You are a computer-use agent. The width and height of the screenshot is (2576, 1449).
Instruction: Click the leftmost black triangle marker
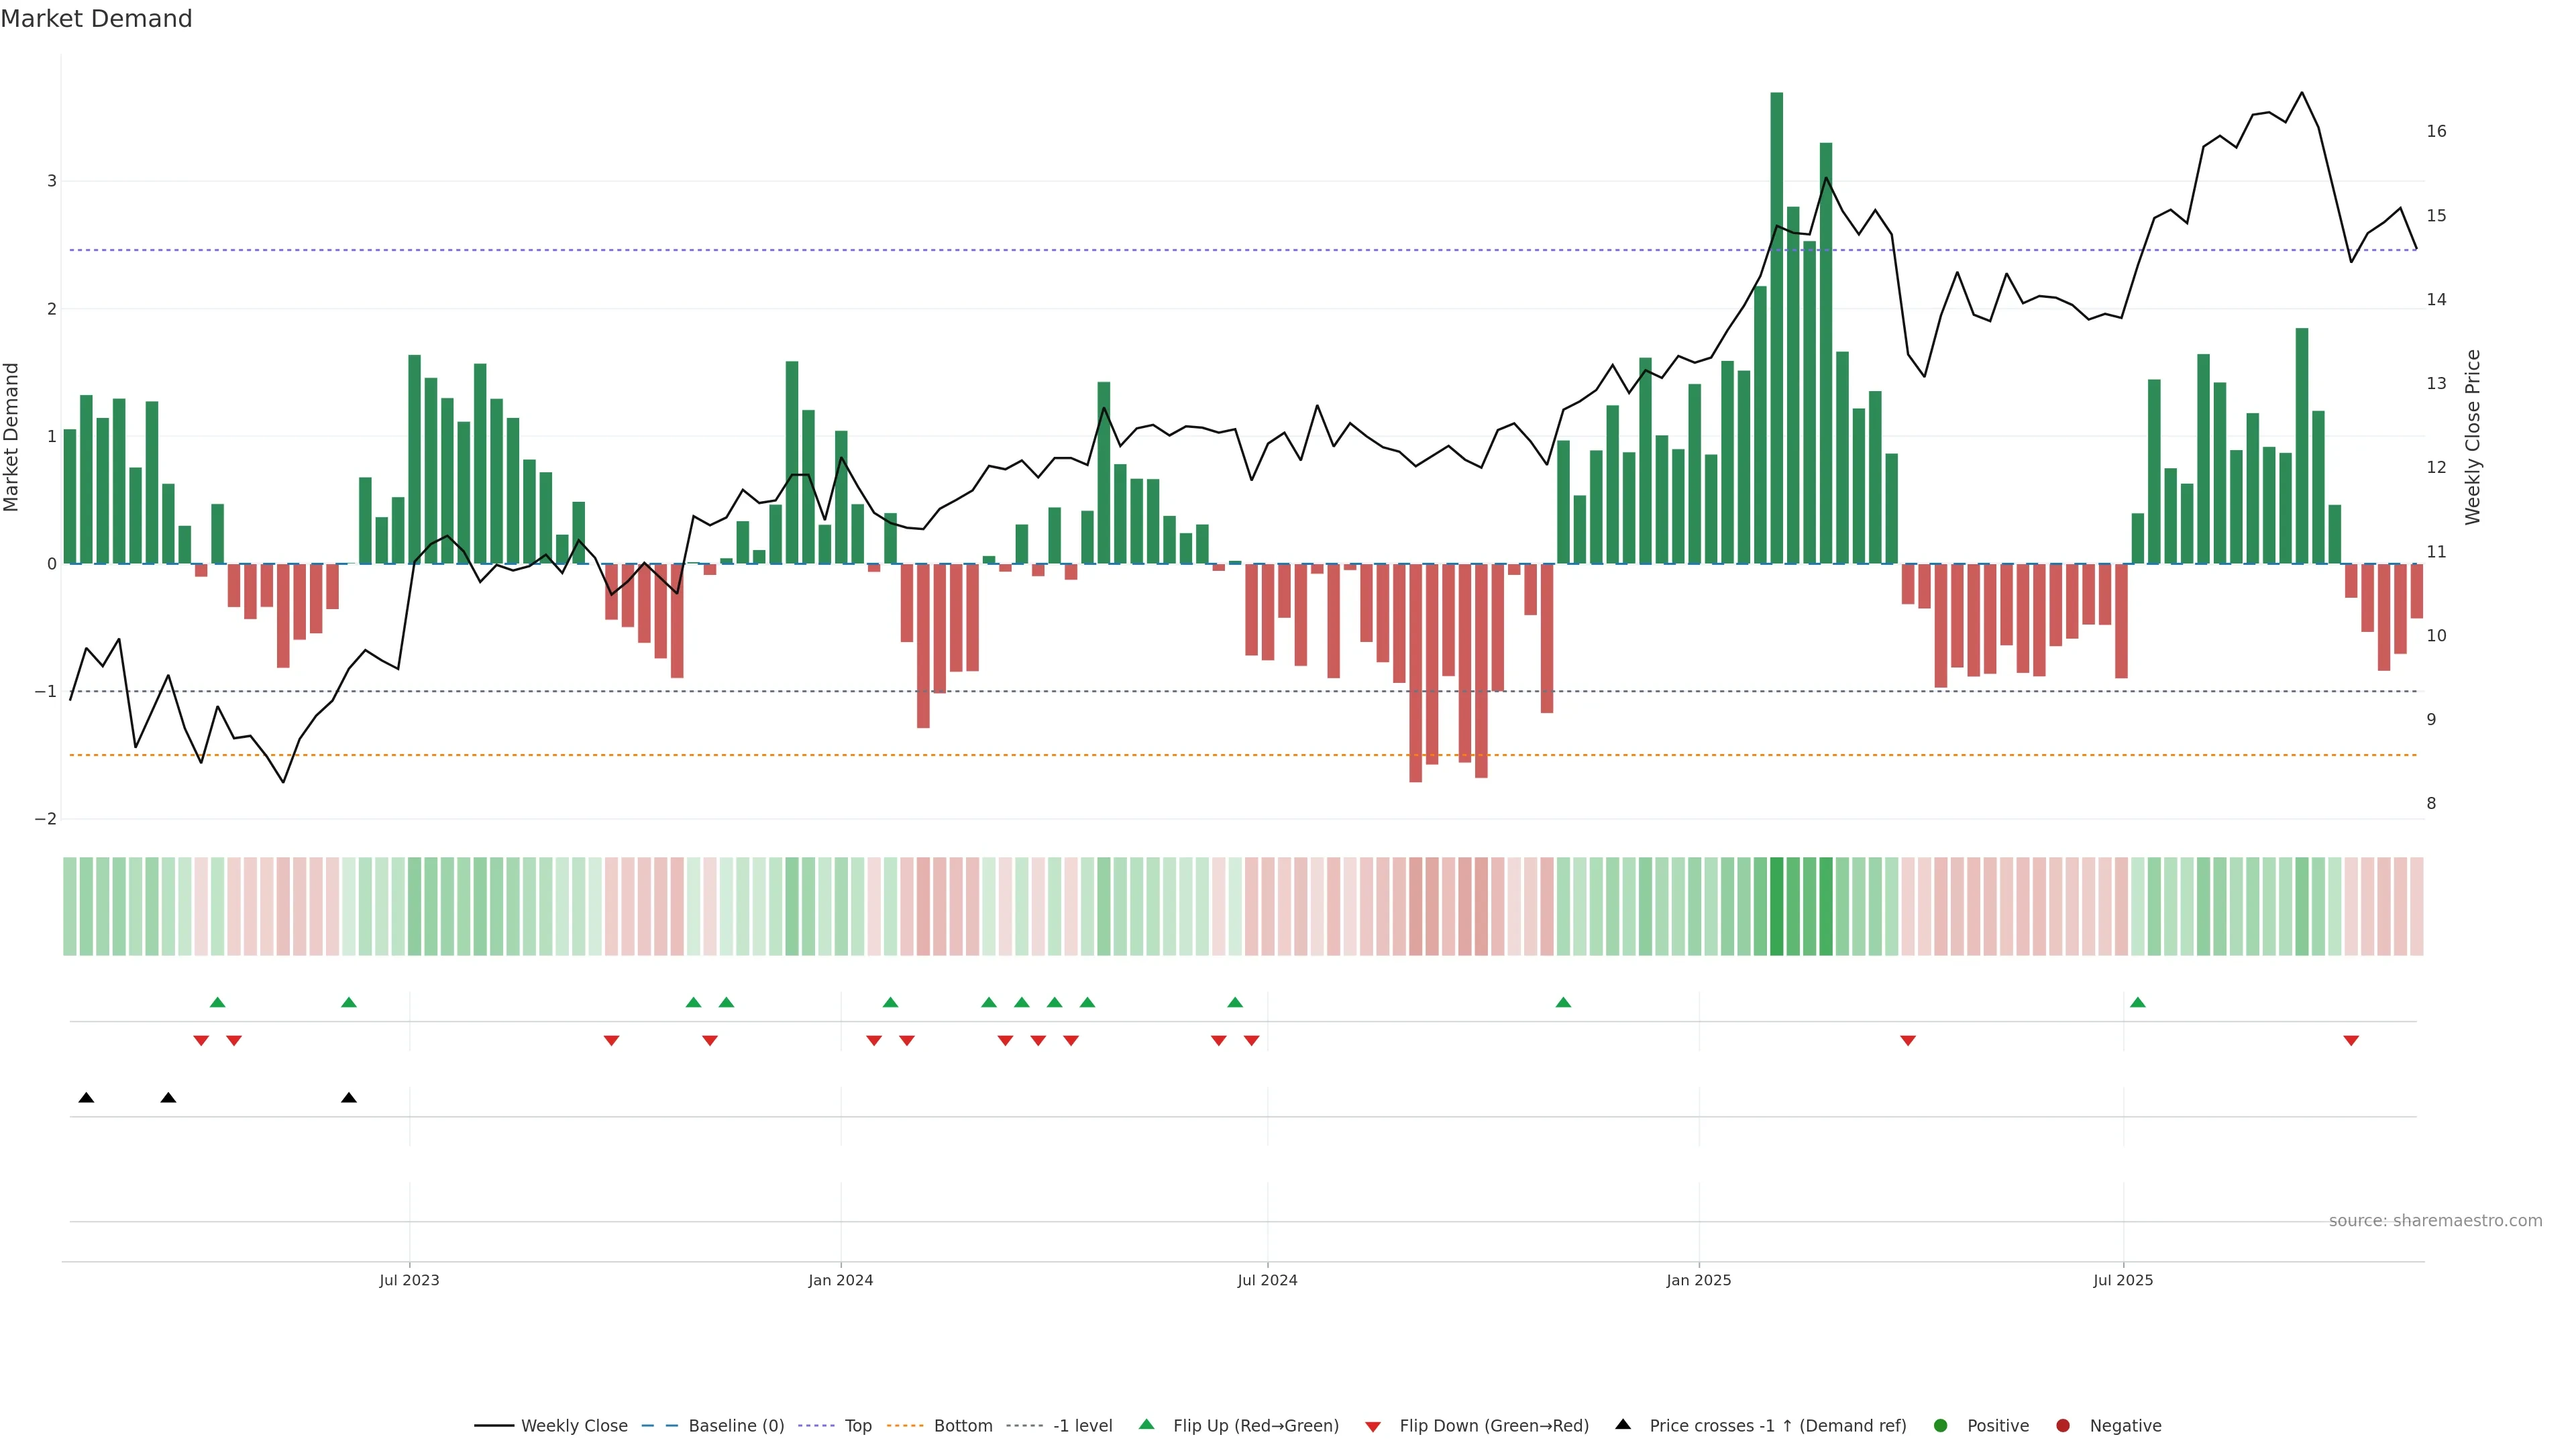click(x=86, y=1098)
